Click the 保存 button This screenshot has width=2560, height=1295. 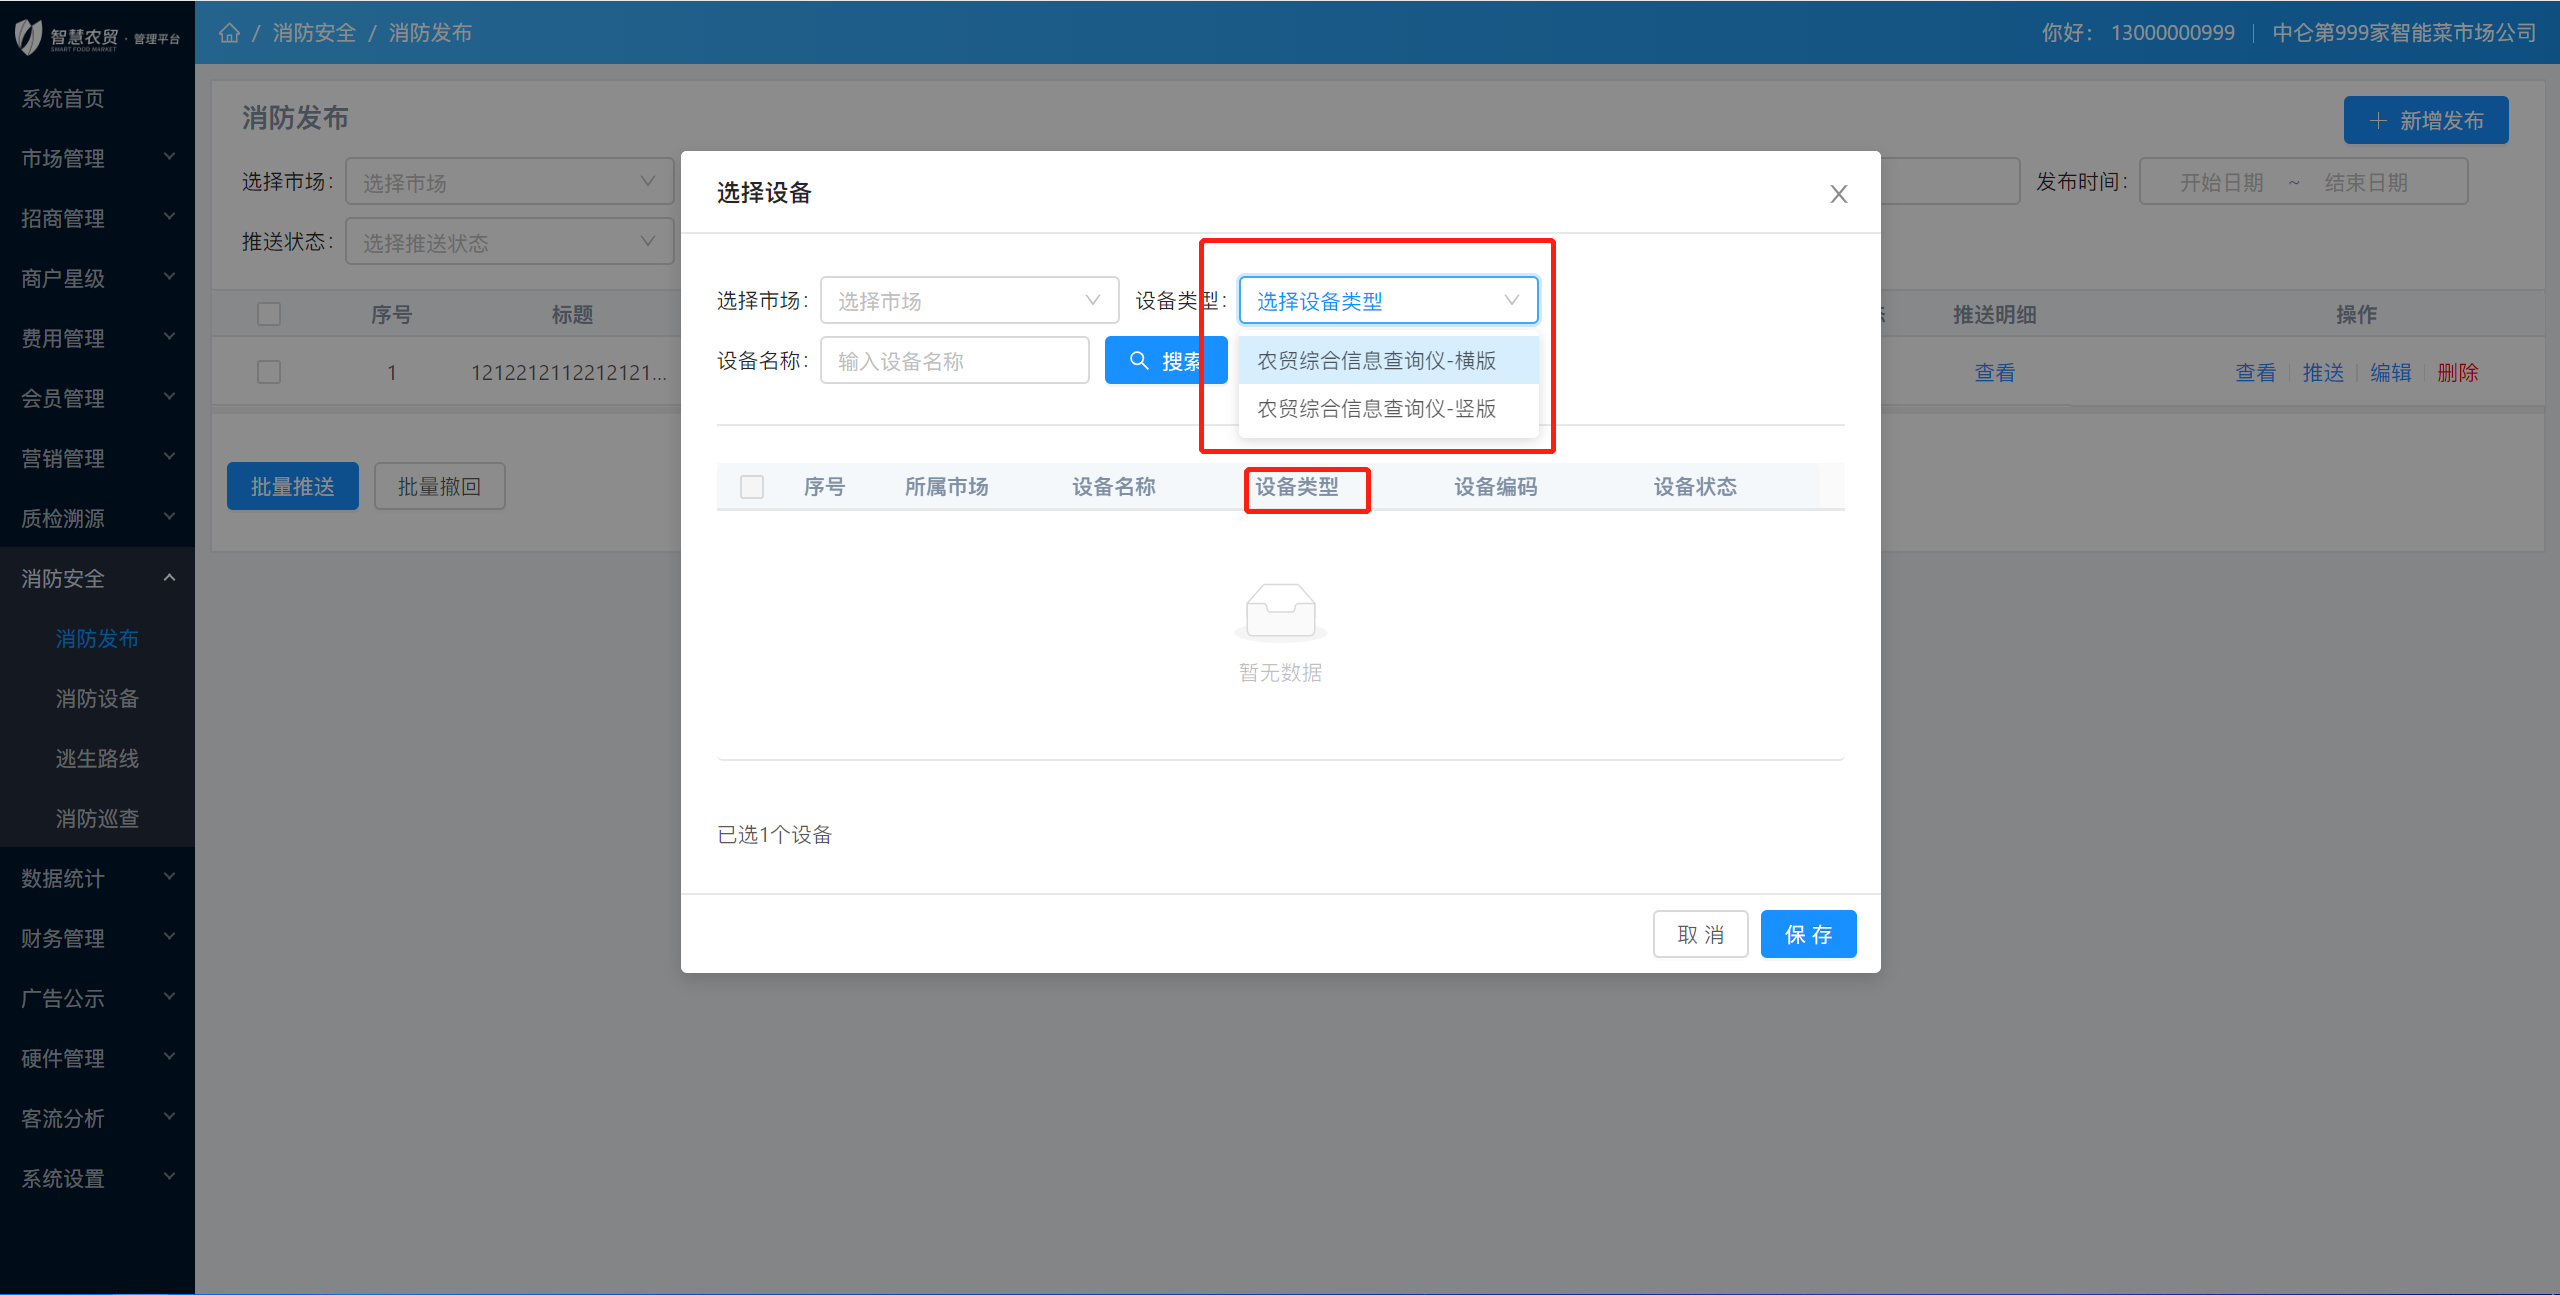click(1807, 934)
